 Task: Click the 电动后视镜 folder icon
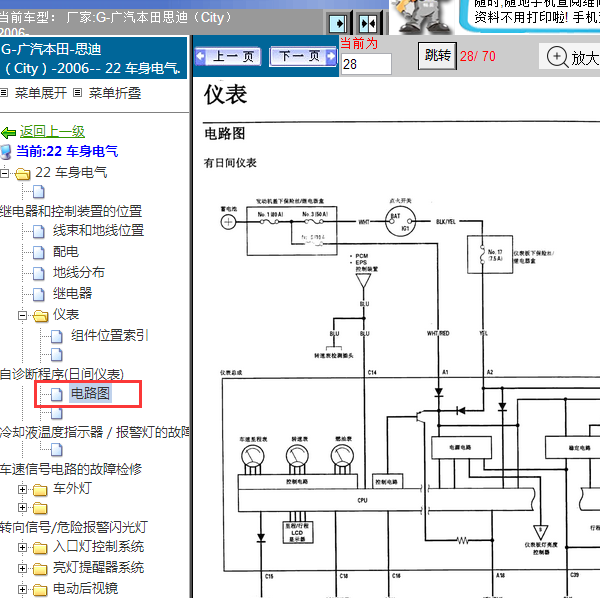pyautogui.click(x=40, y=590)
